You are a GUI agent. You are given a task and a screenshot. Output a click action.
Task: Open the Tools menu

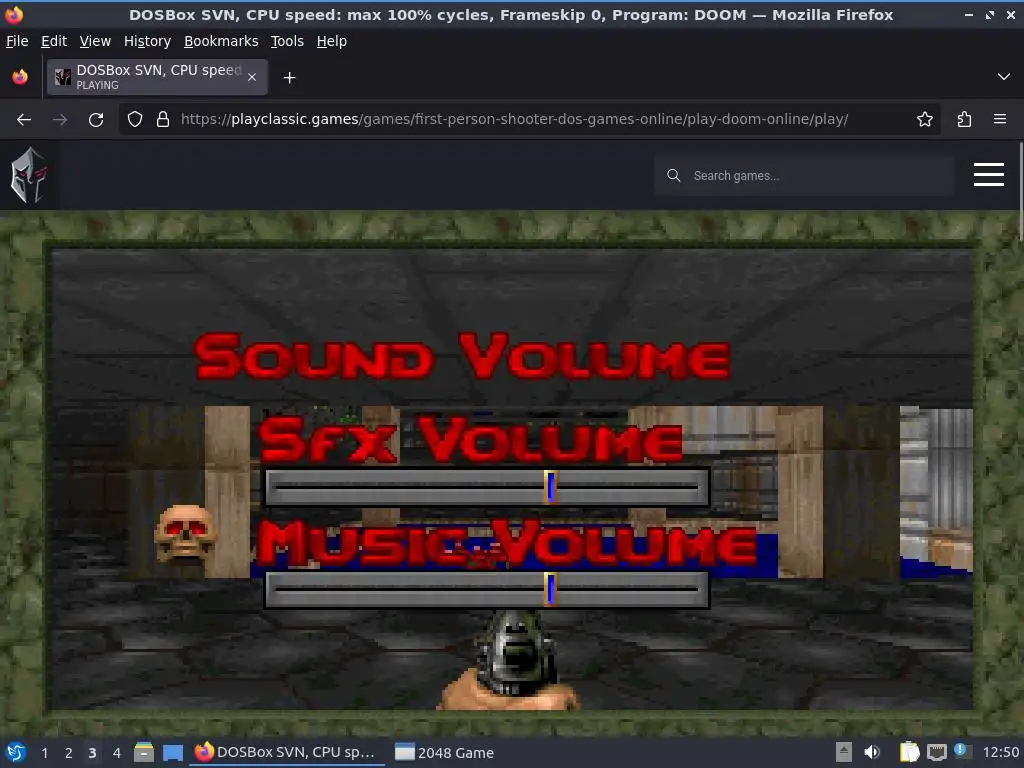287,41
